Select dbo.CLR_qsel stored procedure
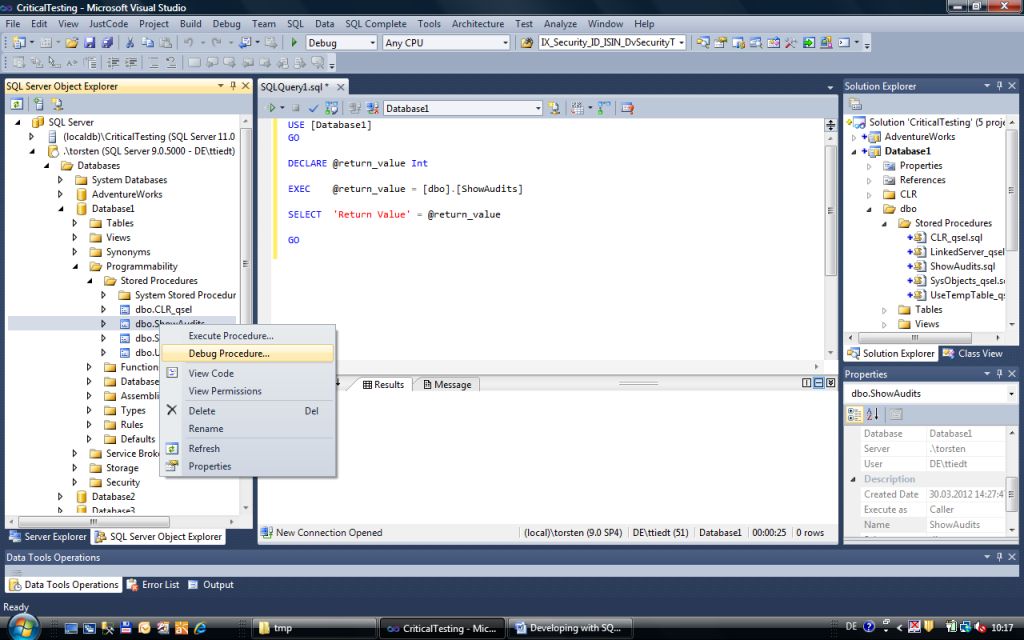The width and height of the screenshot is (1024, 640). pos(163,310)
